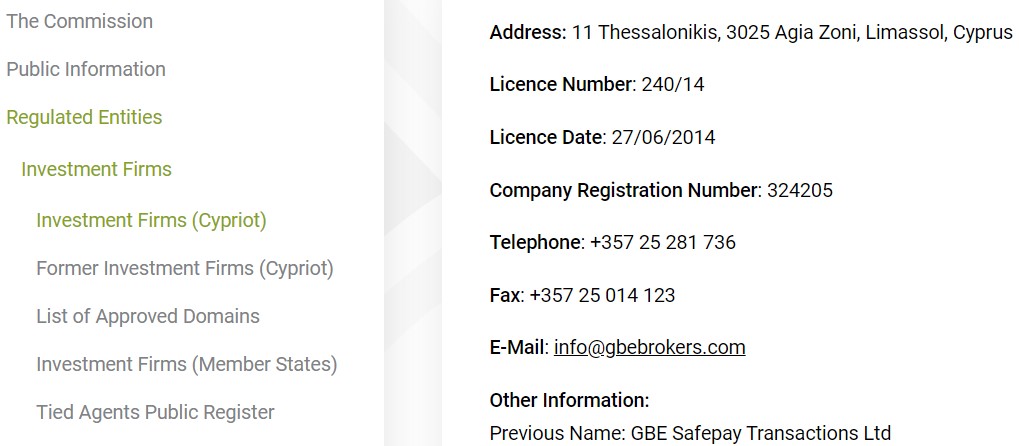This screenshot has height=446, width=1019.
Task: Open List of Approved Domains
Action: [x=148, y=316]
